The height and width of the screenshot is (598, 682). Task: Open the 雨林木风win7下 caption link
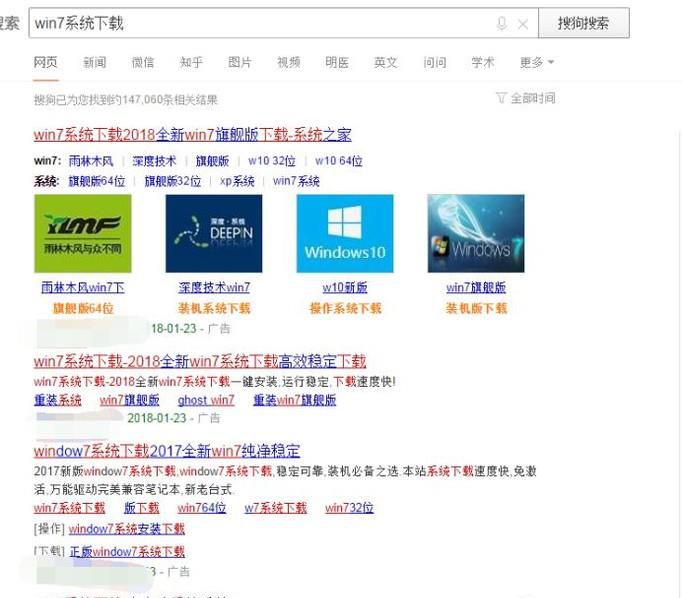[x=83, y=287]
